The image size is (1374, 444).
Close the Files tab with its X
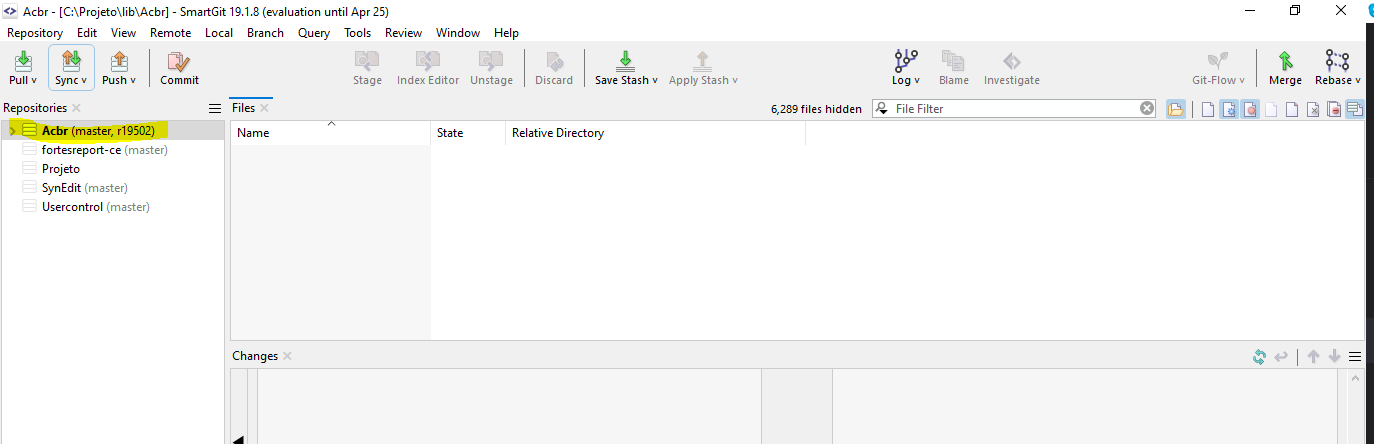click(x=265, y=108)
